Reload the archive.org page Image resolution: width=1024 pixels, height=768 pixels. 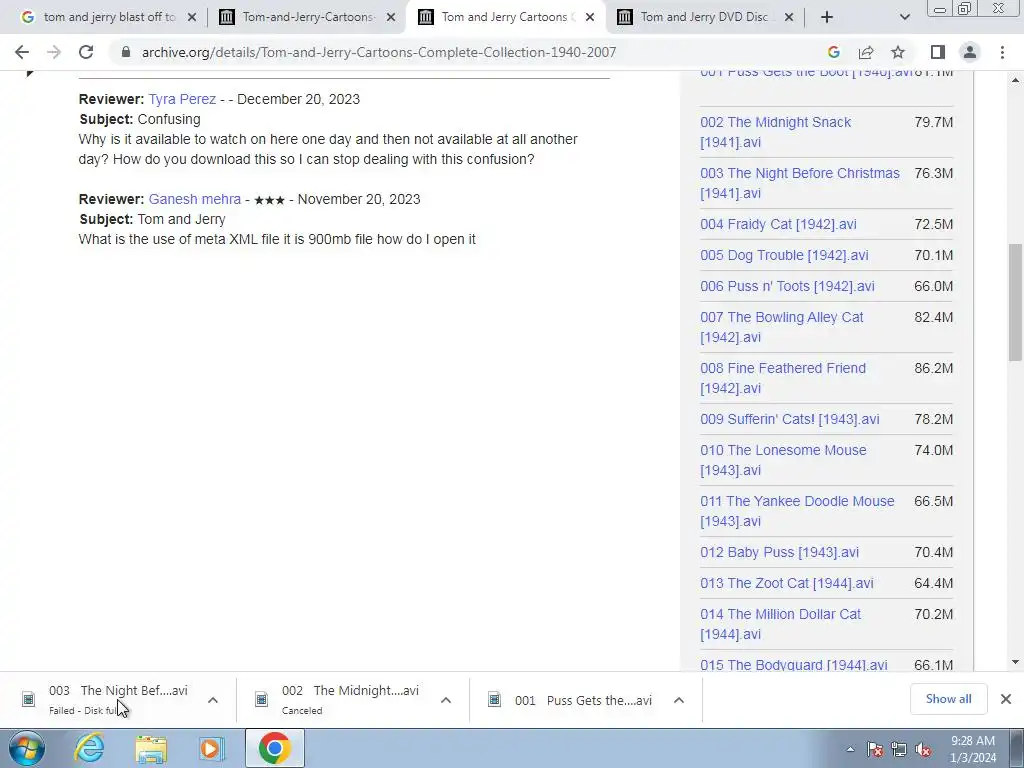tap(86, 52)
